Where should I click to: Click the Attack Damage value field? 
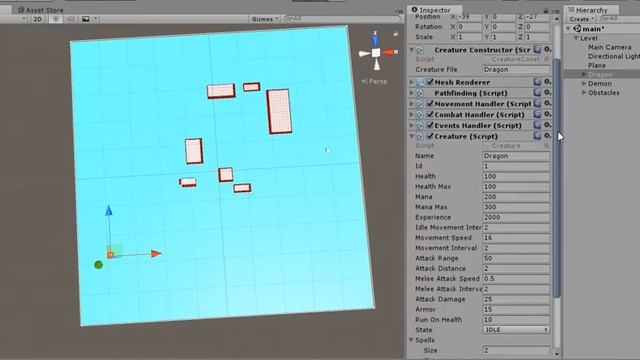click(516, 299)
